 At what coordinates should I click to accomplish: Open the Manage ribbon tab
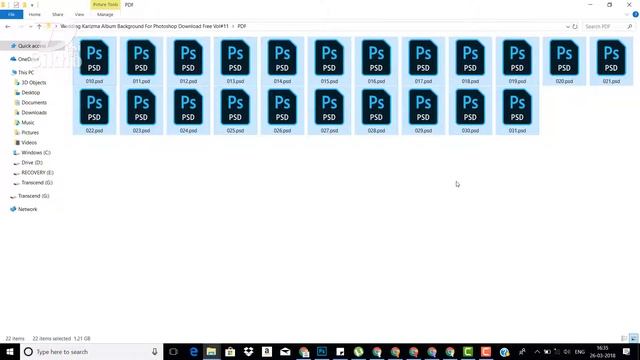point(105,14)
